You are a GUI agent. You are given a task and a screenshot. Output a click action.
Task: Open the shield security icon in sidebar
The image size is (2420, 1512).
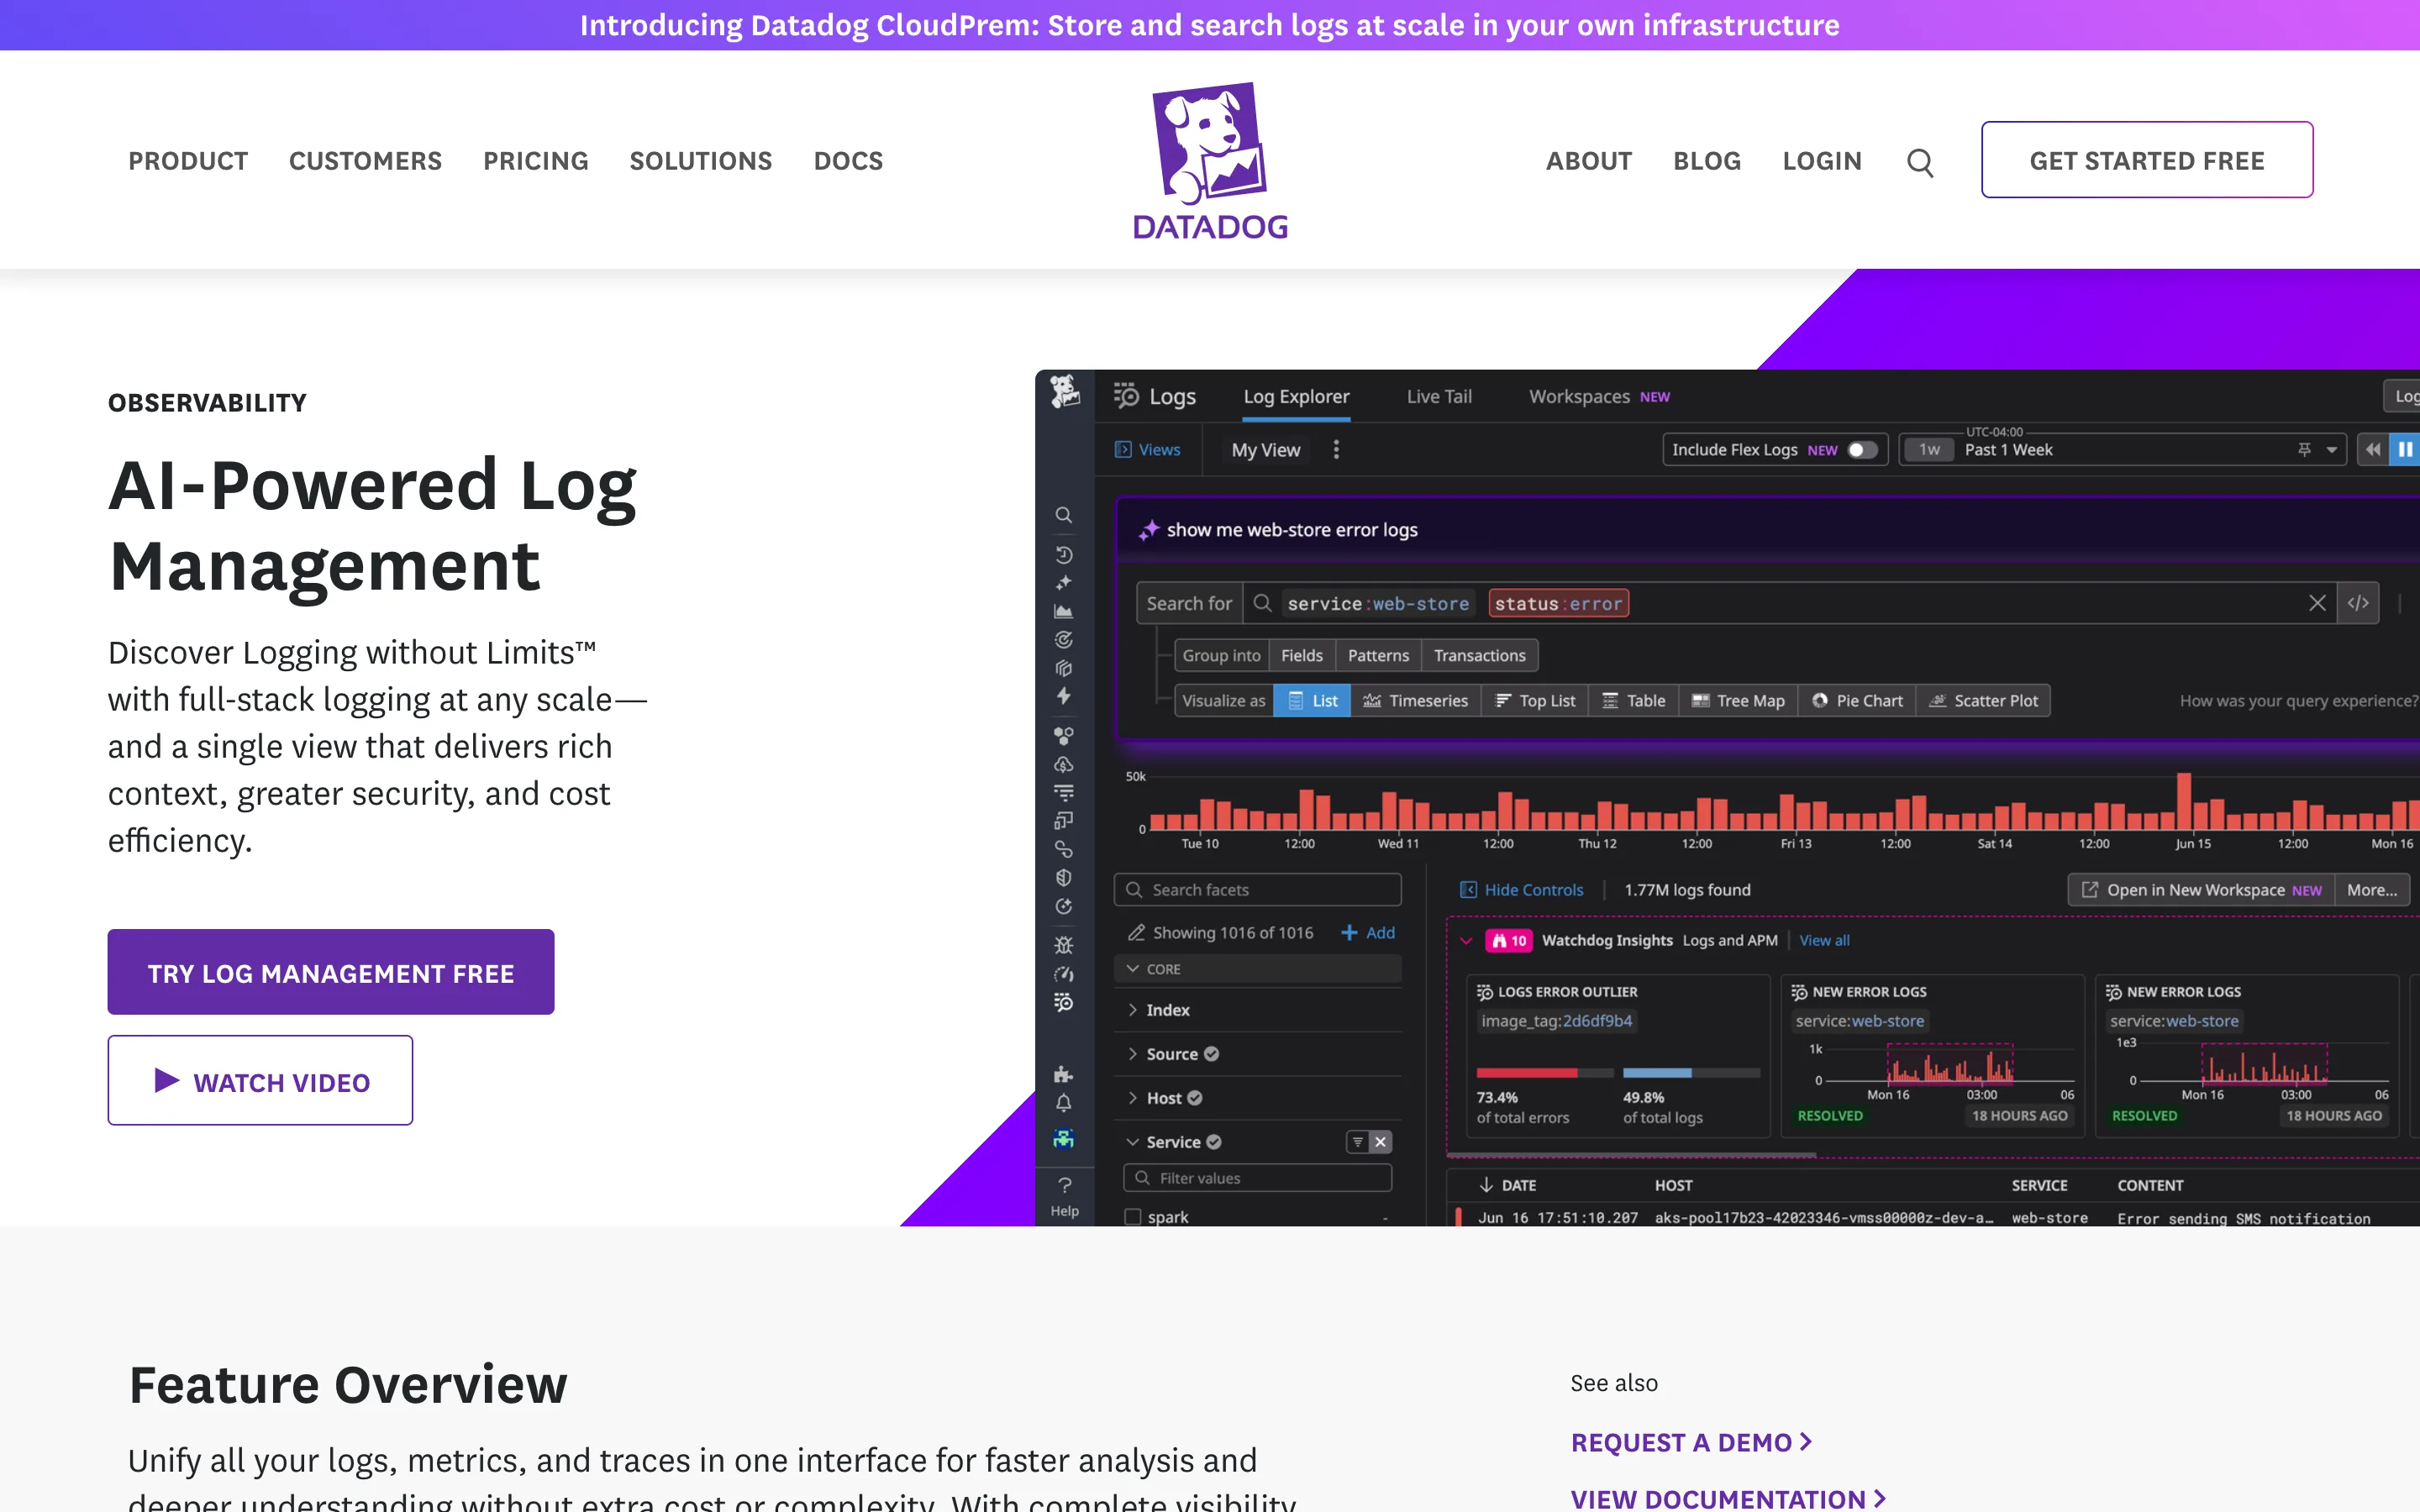click(x=1064, y=878)
